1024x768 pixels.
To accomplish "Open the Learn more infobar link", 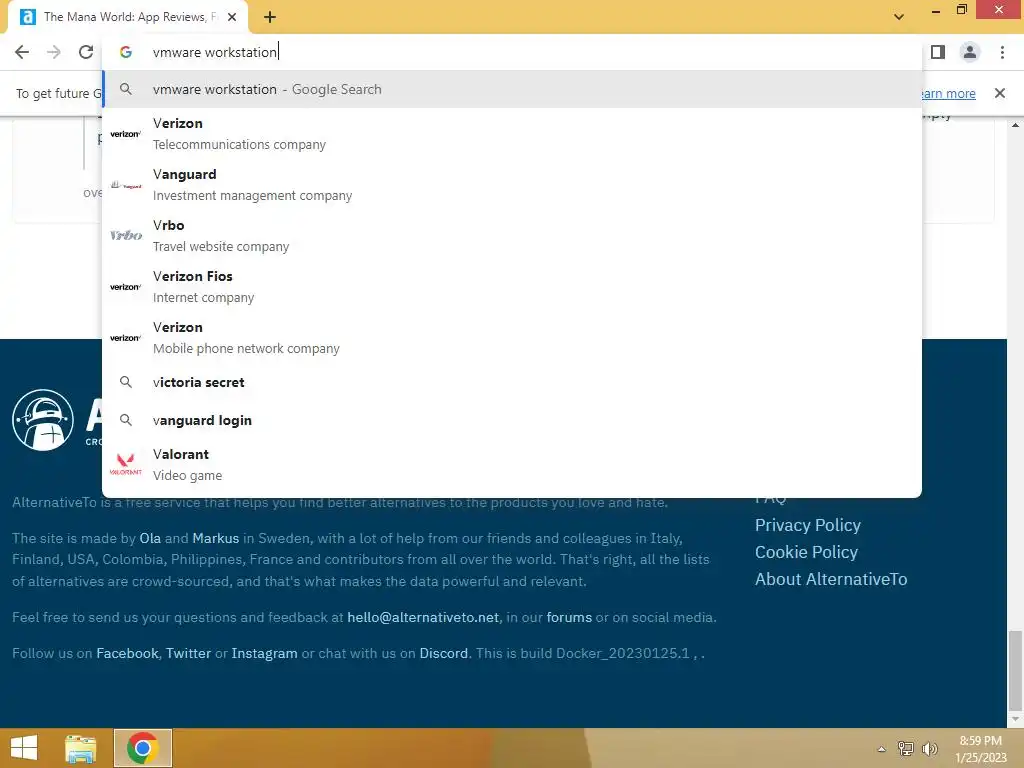I will click(948, 93).
